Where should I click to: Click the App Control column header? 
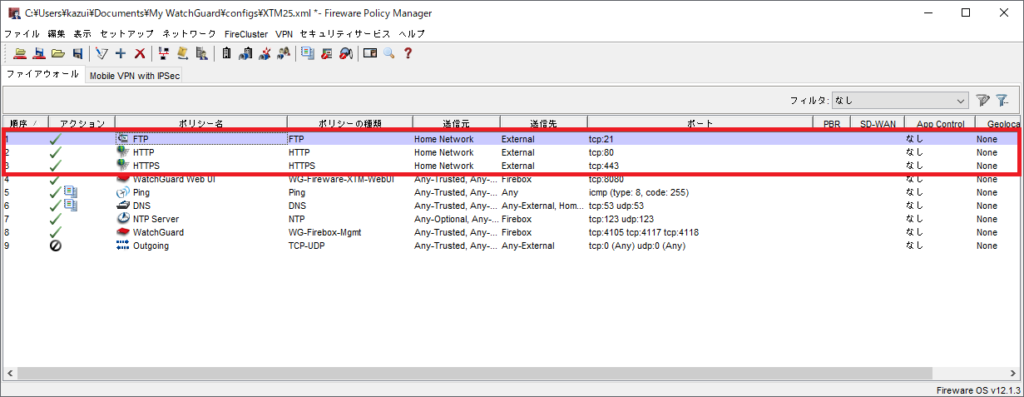[940, 123]
